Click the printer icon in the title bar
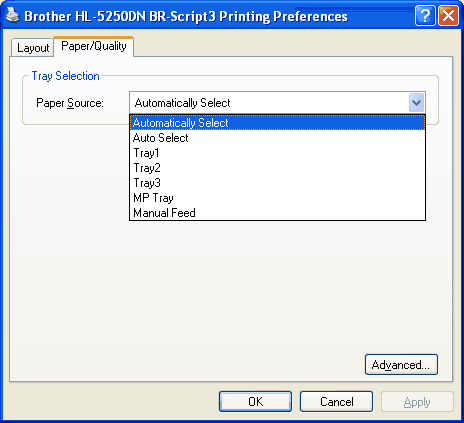Image resolution: width=464 pixels, height=423 pixels. click(x=12, y=15)
